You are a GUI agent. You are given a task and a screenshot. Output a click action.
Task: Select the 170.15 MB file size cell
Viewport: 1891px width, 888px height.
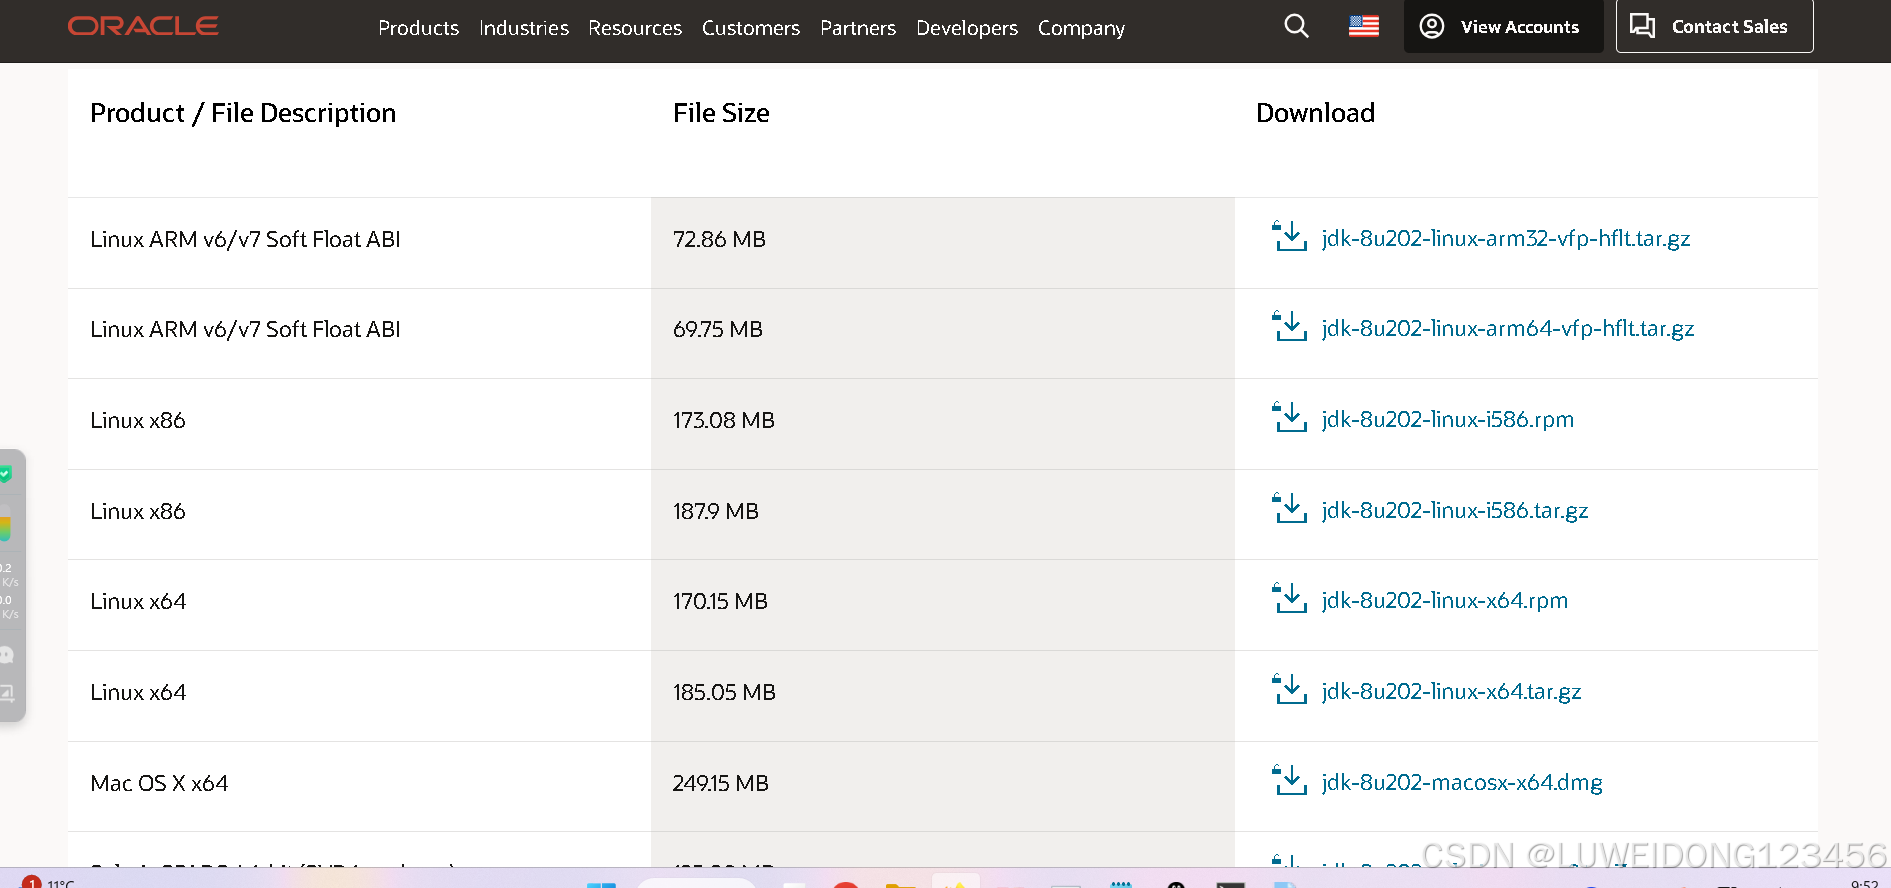click(x=943, y=605)
